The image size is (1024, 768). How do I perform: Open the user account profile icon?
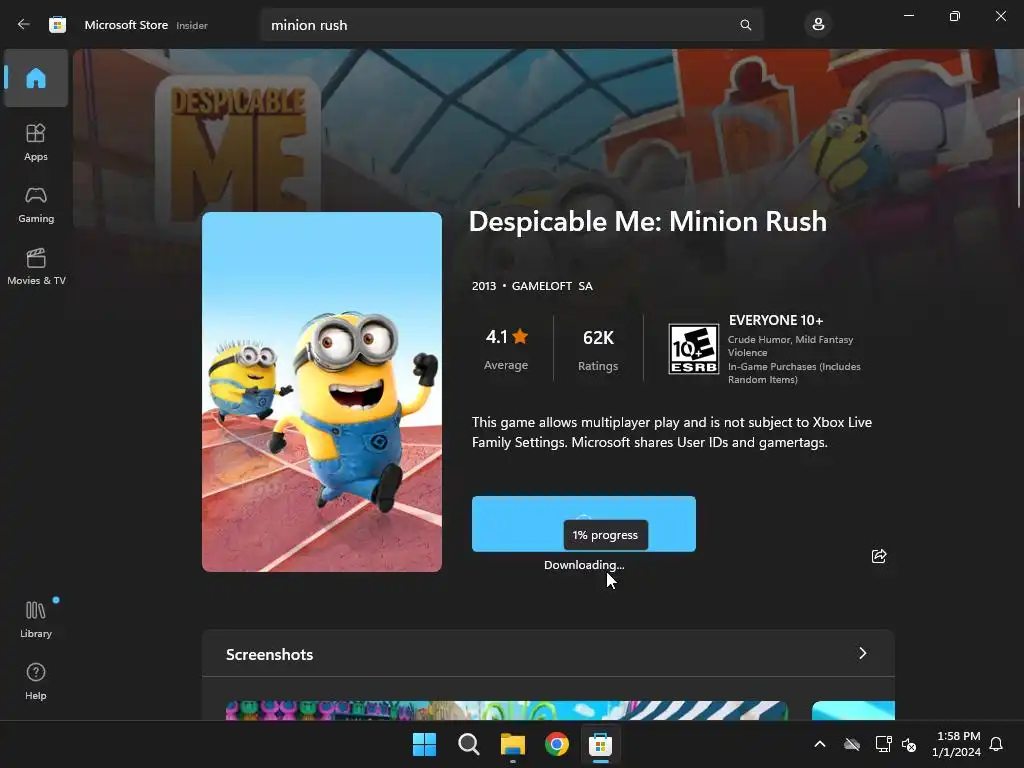click(x=818, y=25)
